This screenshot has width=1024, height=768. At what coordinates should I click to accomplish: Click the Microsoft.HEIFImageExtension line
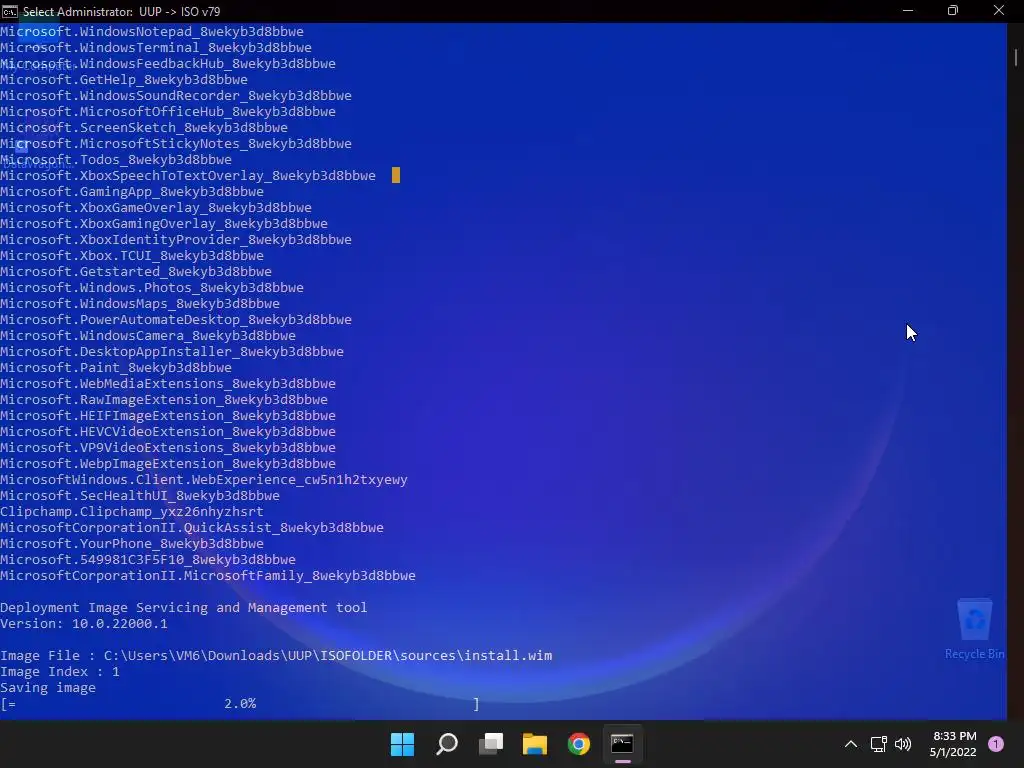[x=168, y=415]
